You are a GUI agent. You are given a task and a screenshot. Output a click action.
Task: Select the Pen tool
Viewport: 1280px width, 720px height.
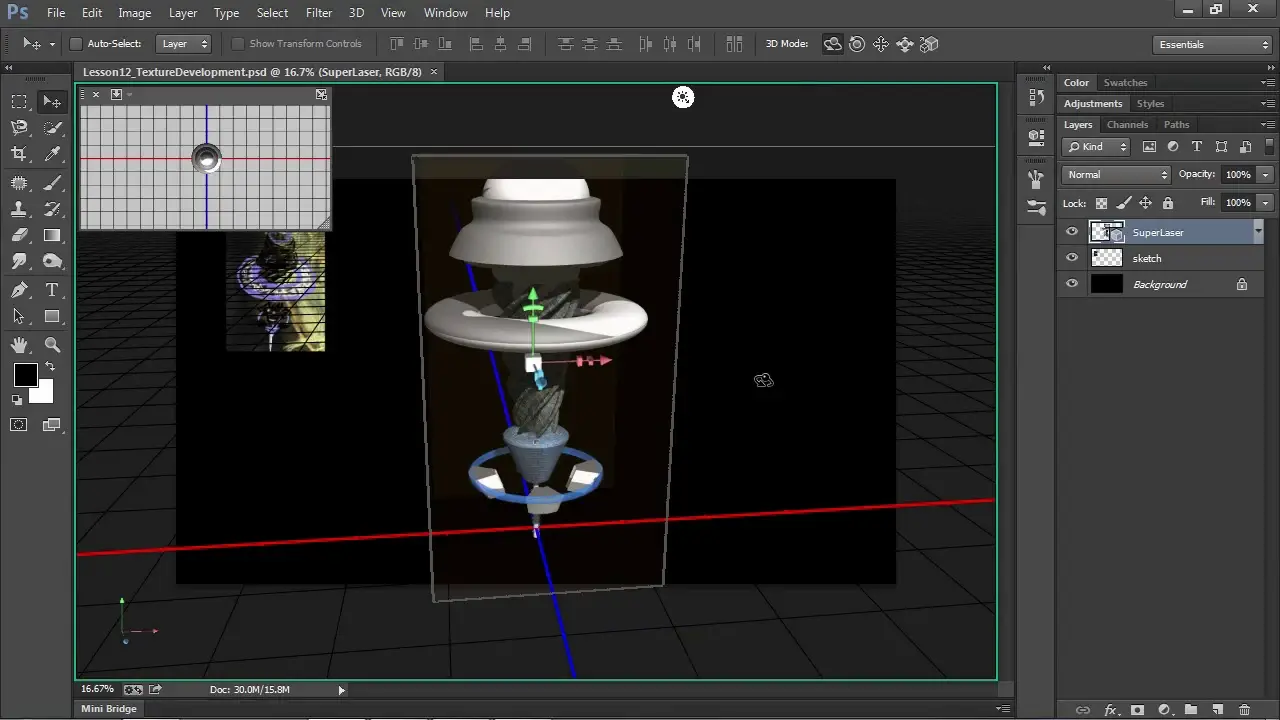[x=19, y=290]
